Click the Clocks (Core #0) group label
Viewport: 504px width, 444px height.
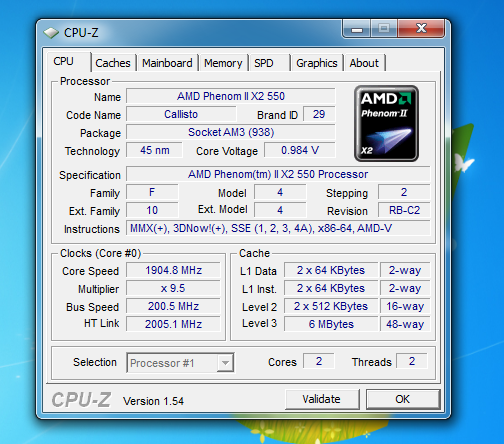100,253
